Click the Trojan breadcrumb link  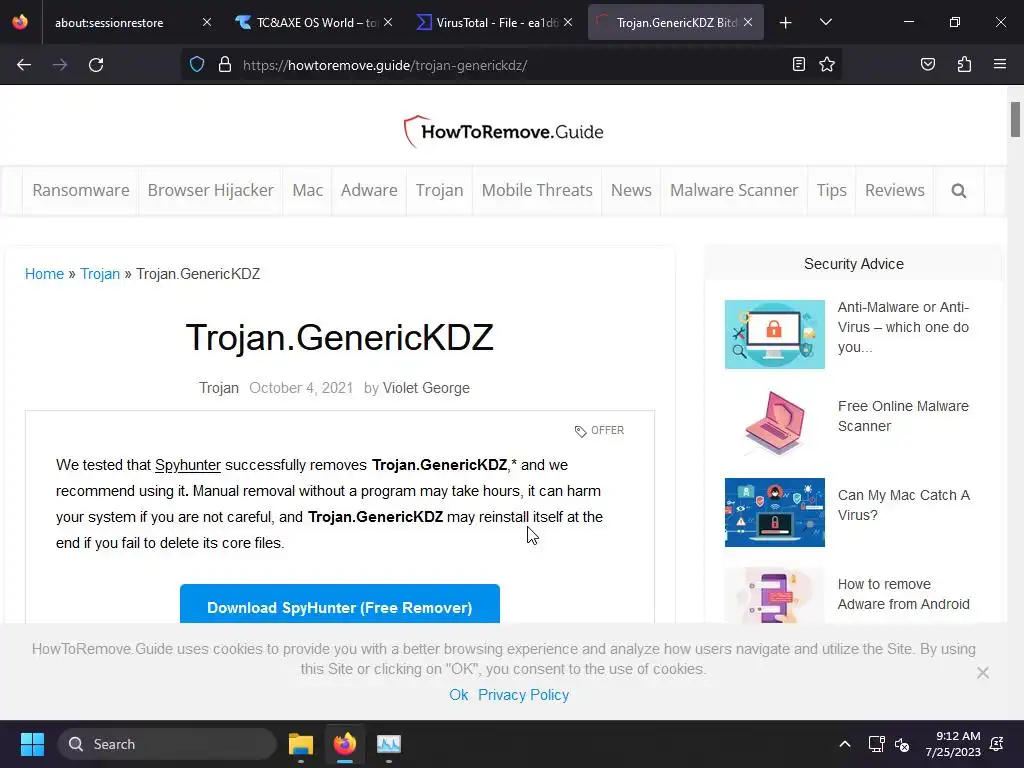tap(100, 274)
